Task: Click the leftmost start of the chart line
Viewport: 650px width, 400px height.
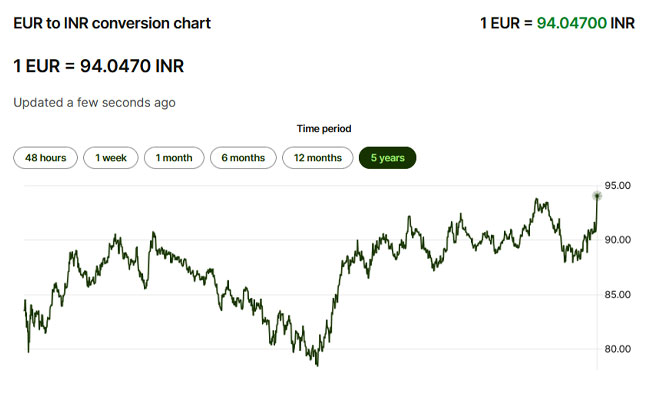Action: click(25, 301)
